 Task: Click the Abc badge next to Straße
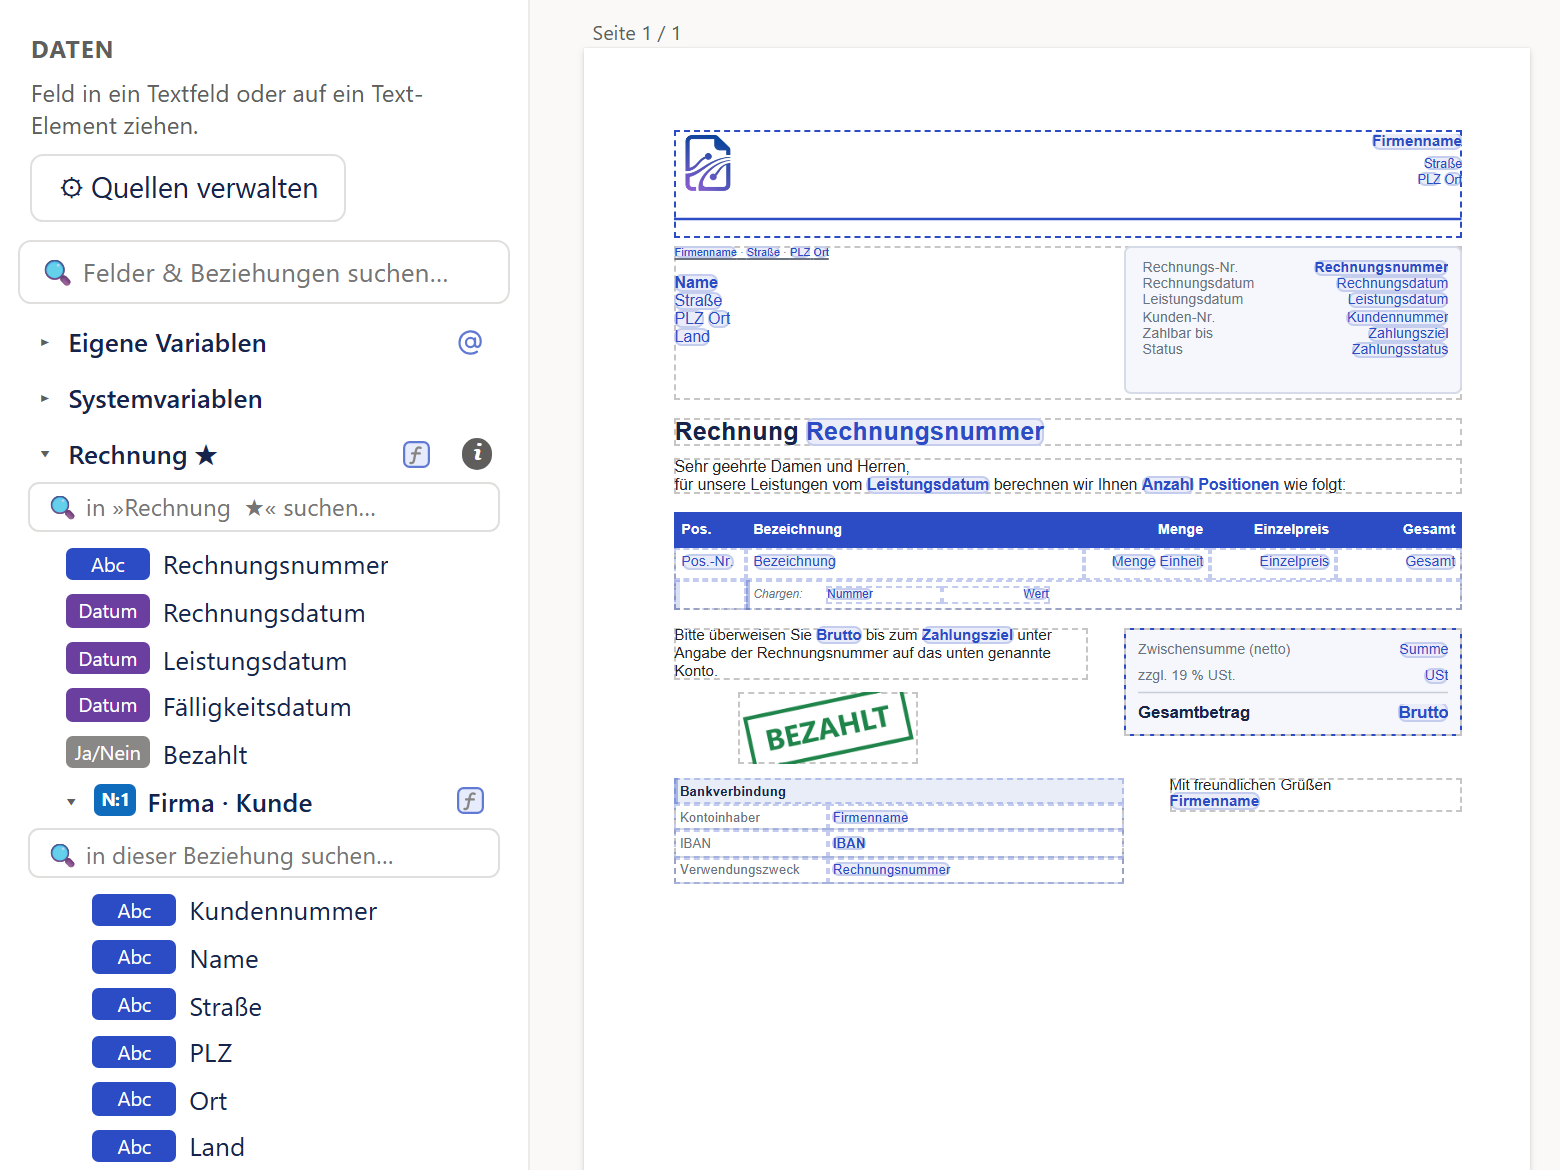[x=134, y=1005]
